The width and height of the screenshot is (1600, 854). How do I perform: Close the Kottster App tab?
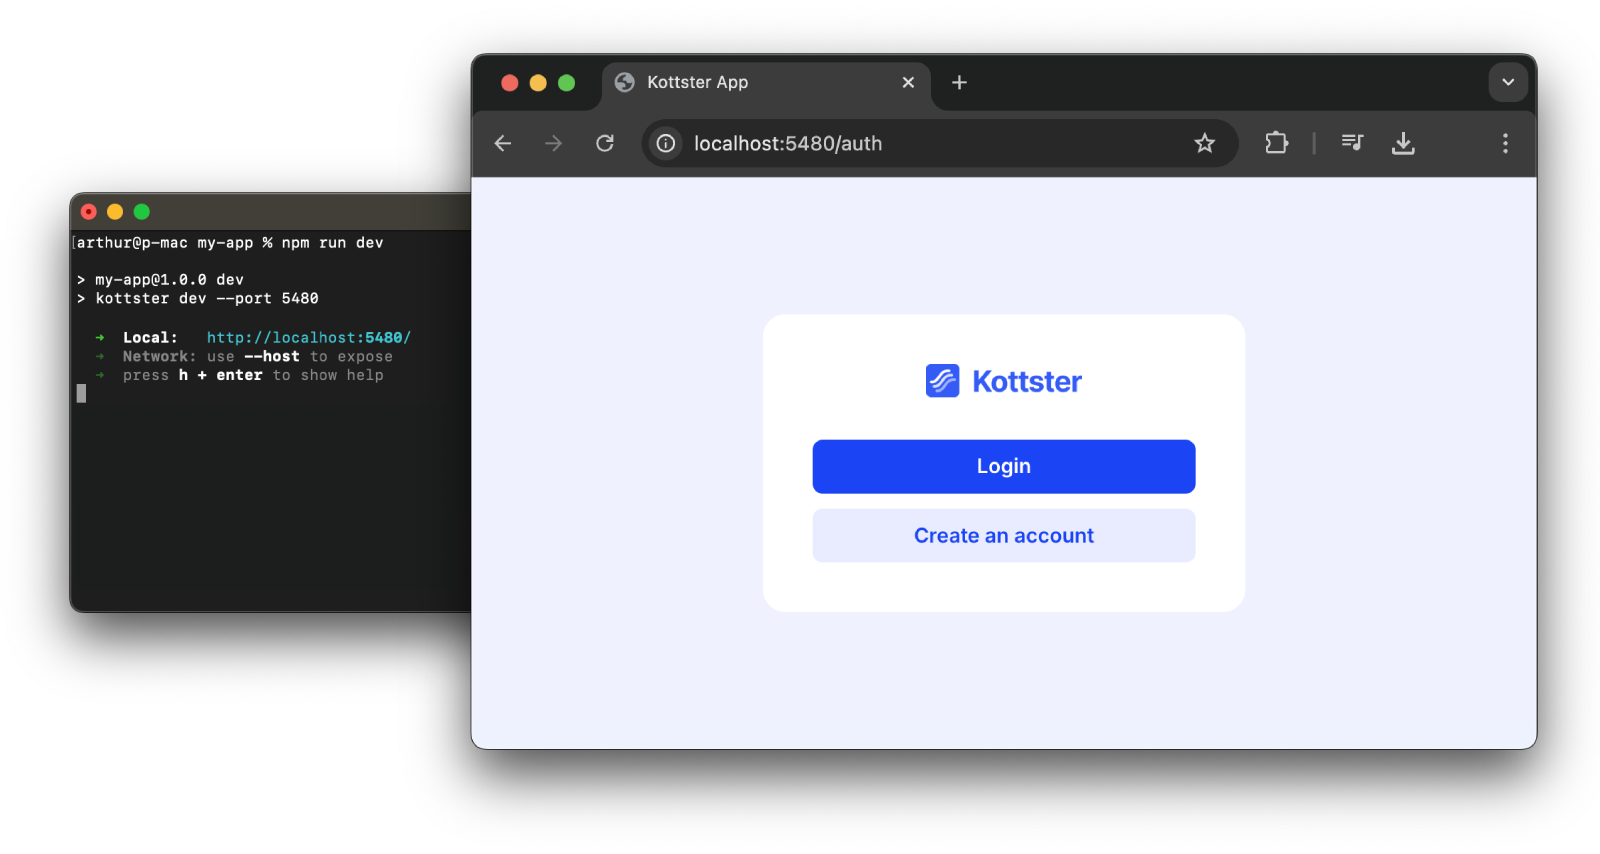pos(908,82)
